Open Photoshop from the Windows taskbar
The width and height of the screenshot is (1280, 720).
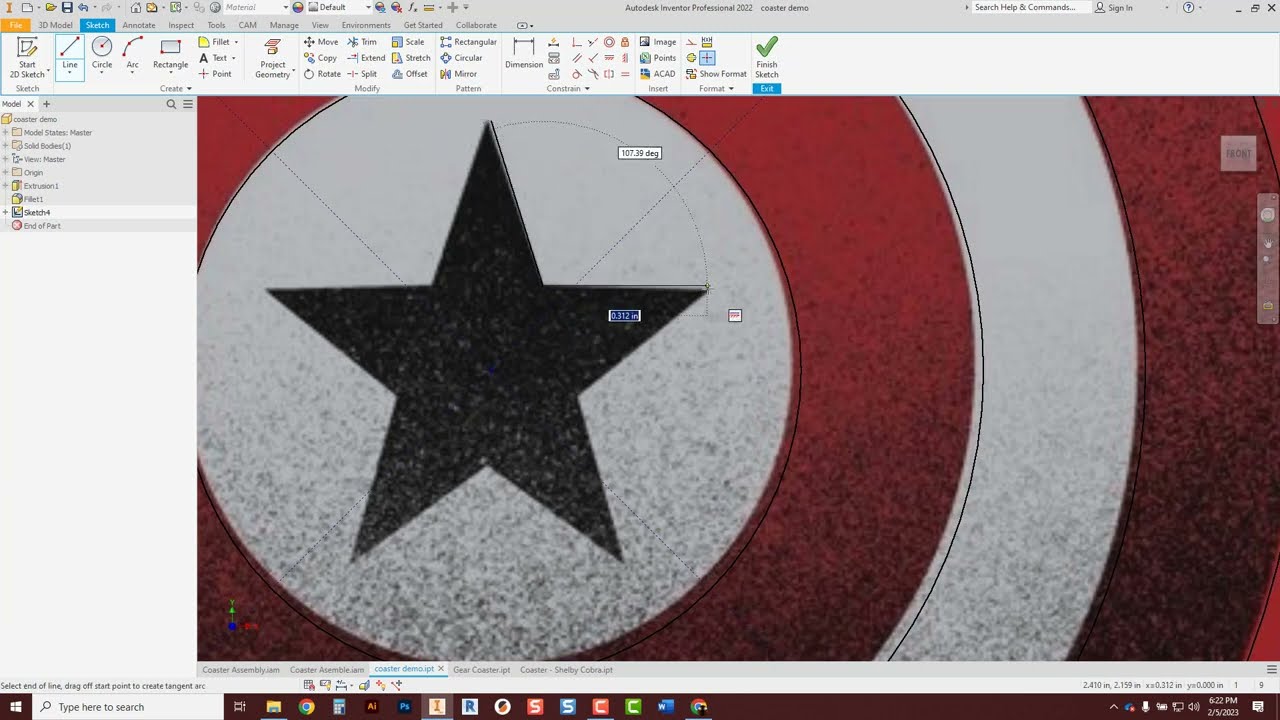tap(404, 707)
